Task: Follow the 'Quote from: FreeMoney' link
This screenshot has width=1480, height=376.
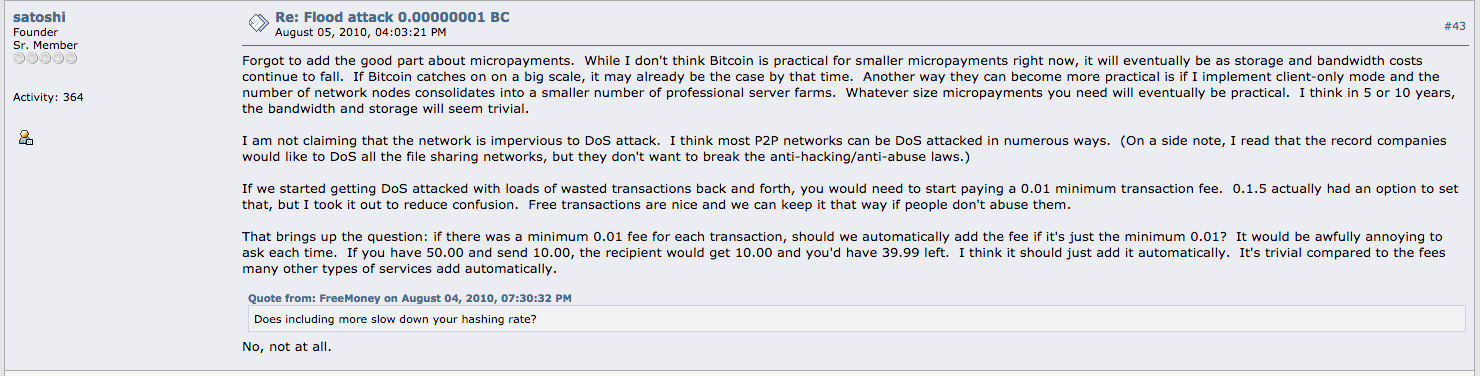Action: (410, 298)
